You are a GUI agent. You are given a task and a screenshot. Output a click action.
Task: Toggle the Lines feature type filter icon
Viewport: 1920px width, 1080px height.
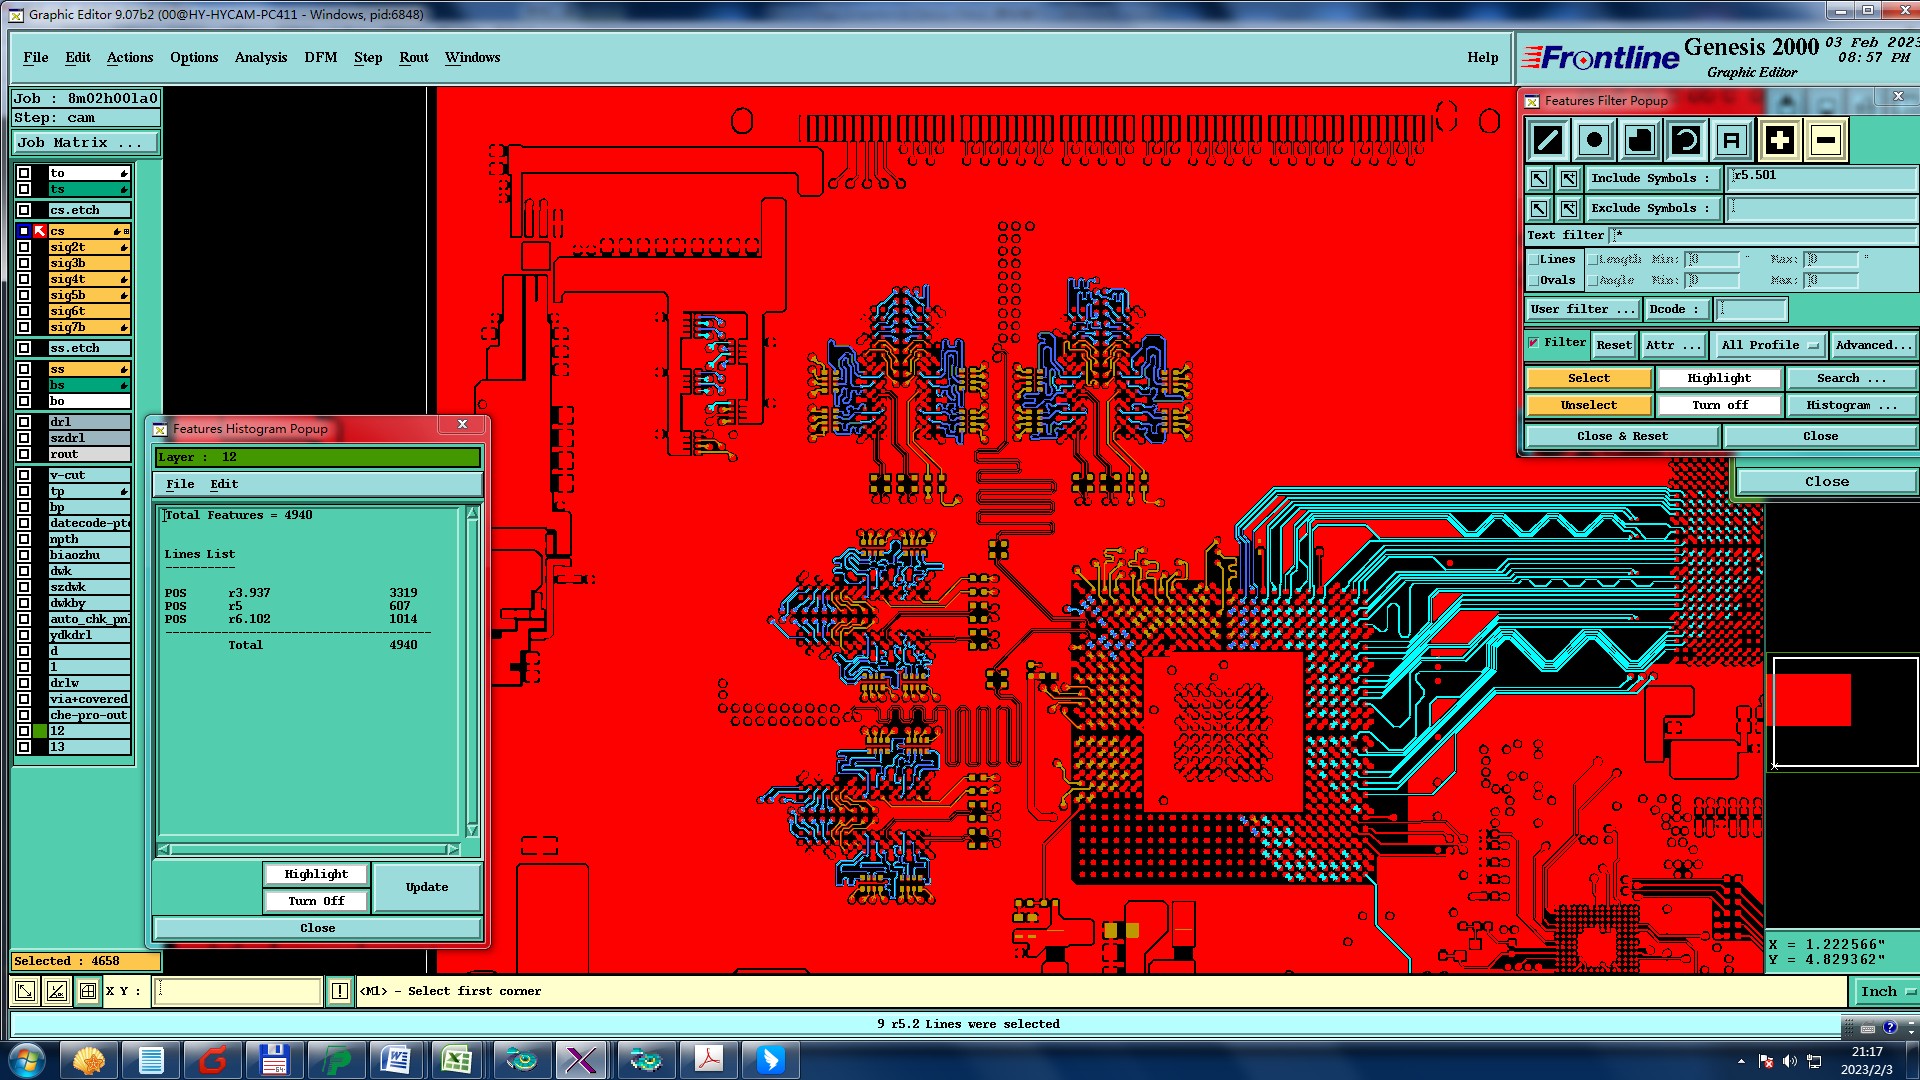(x=1548, y=140)
